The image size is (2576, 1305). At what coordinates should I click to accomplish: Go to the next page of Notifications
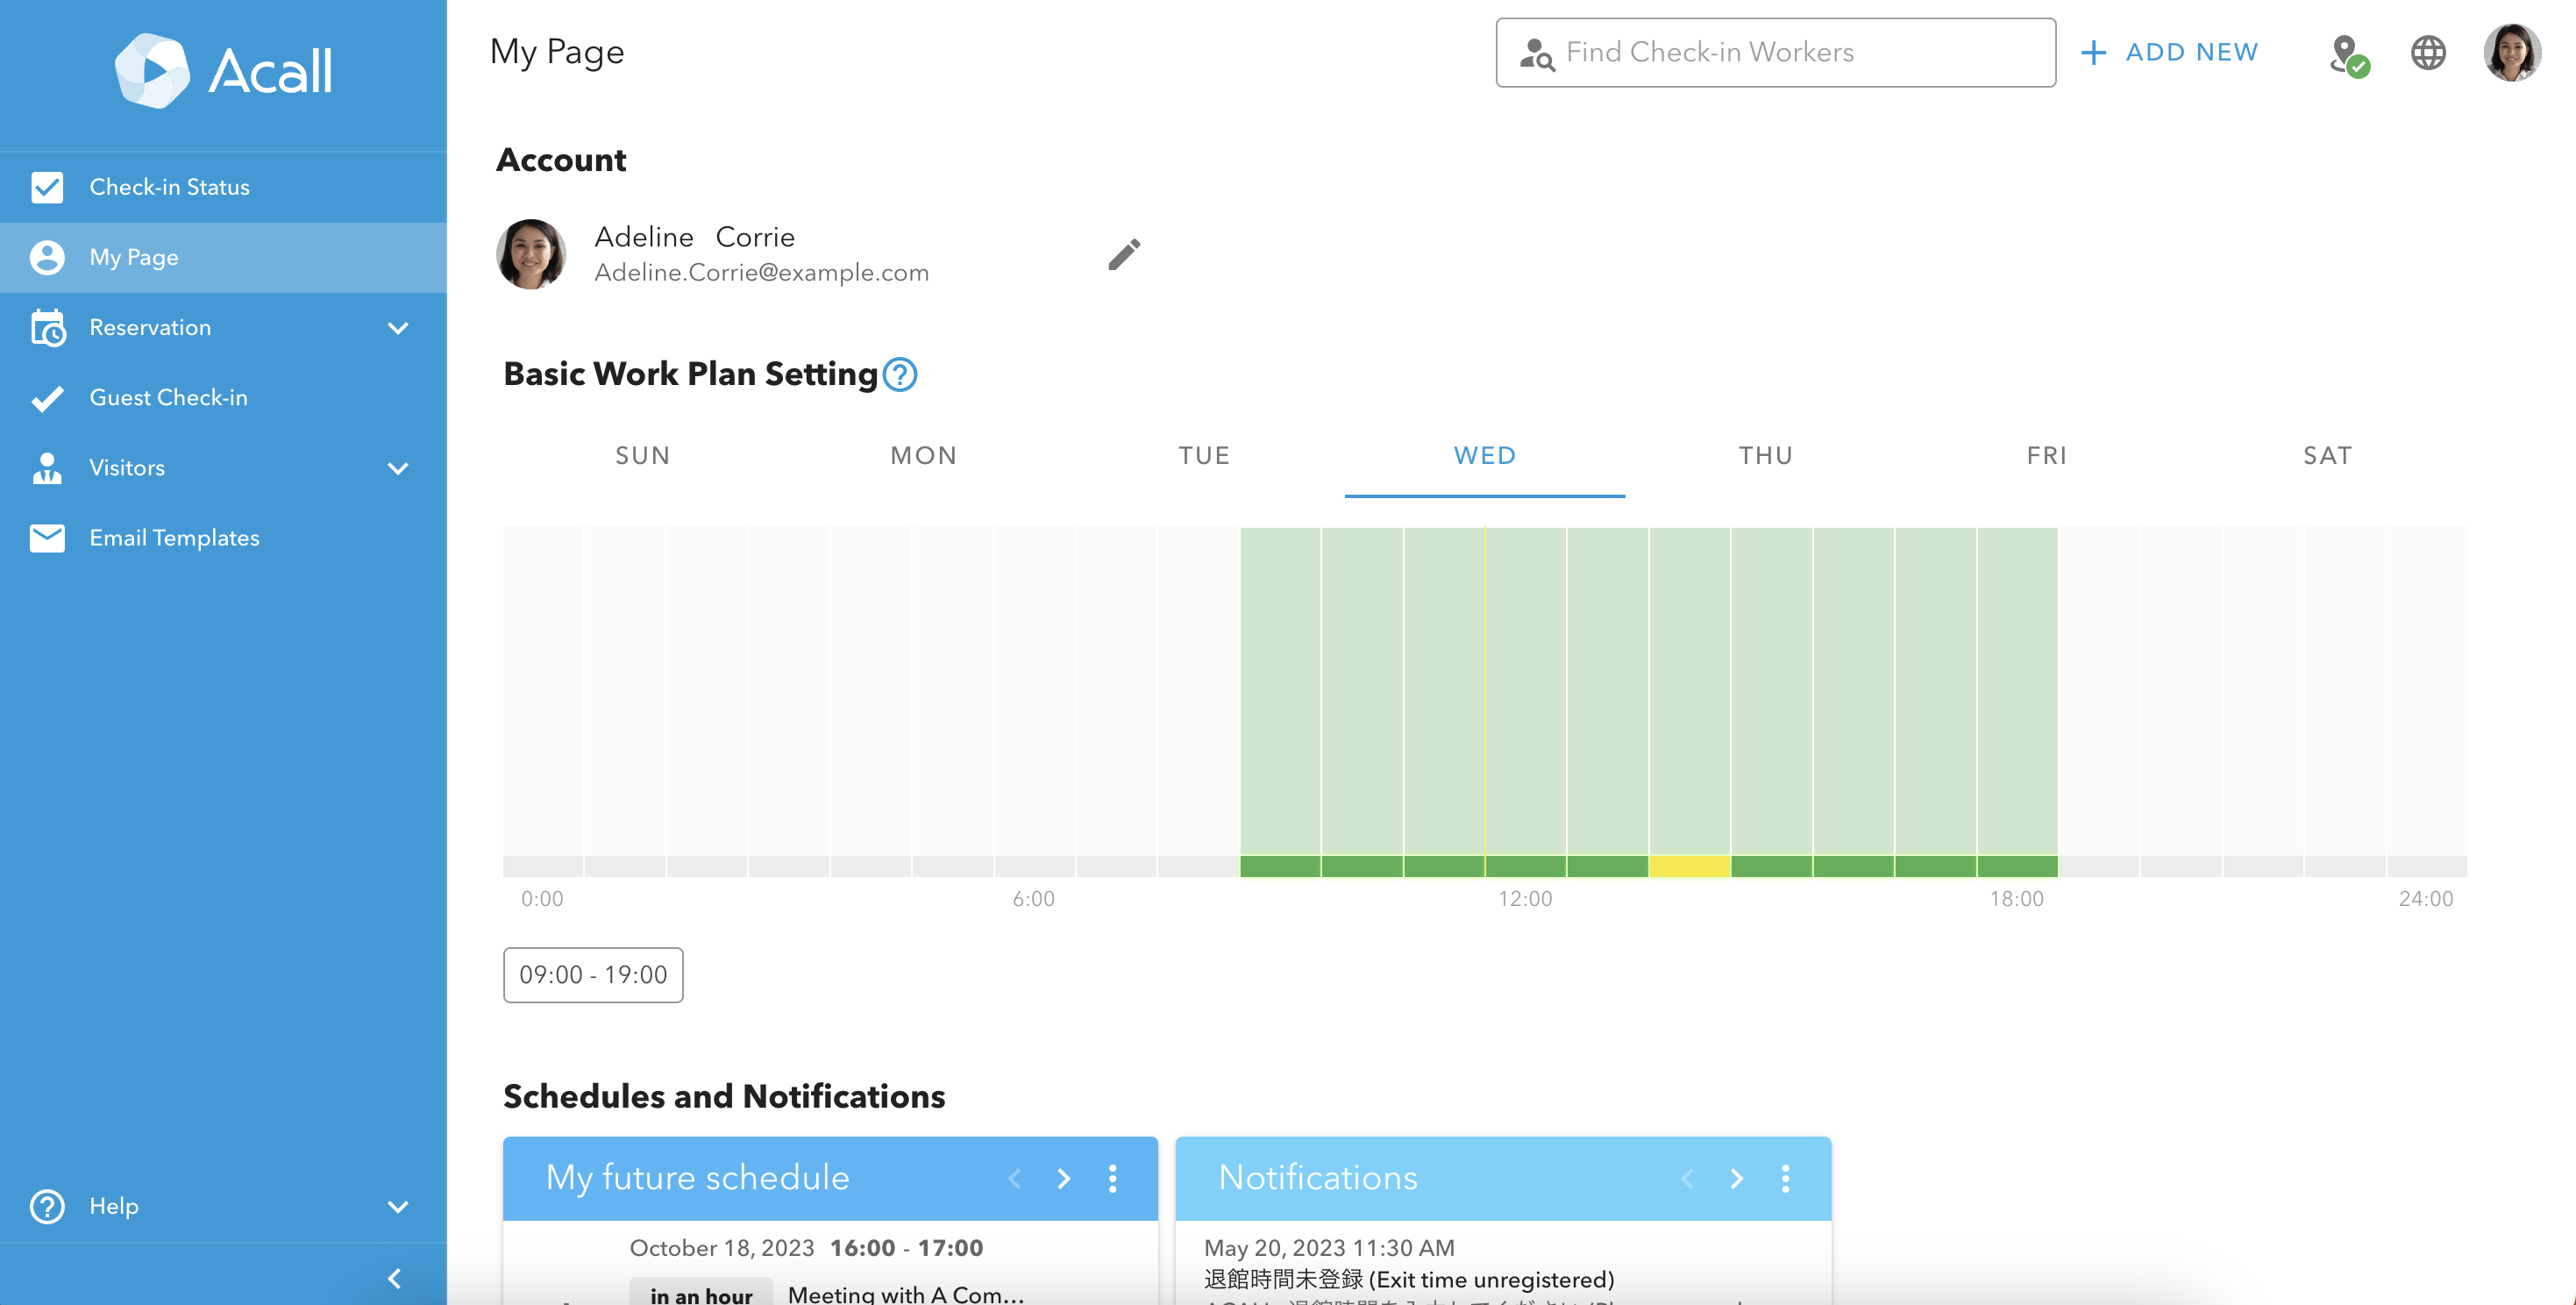(1736, 1178)
